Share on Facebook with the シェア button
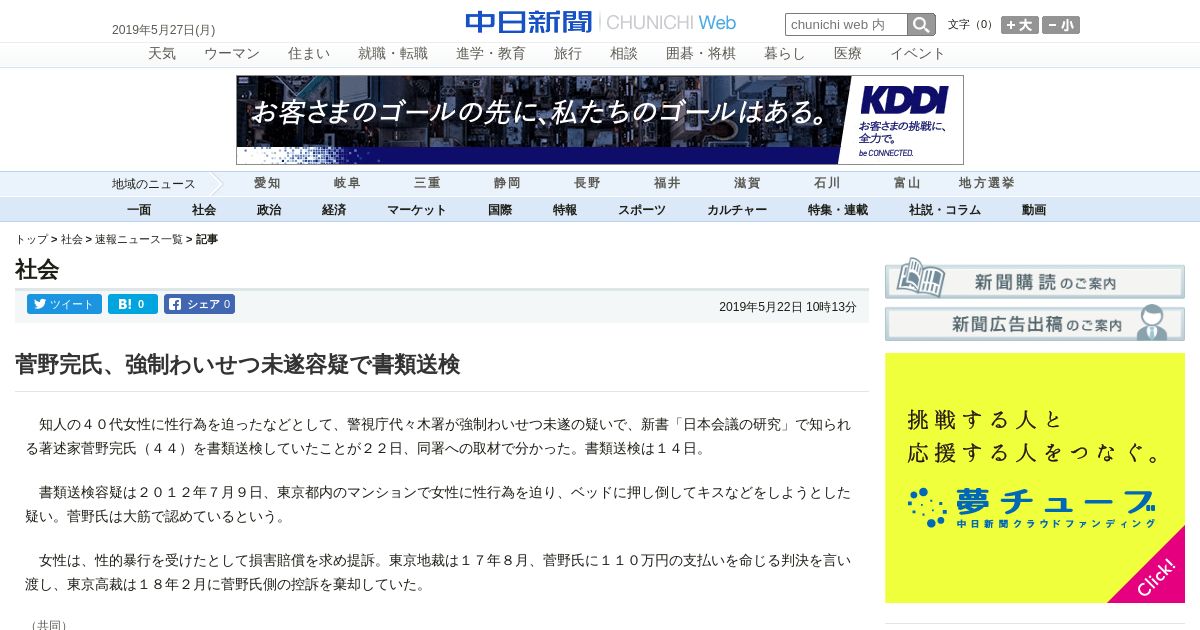 coord(199,304)
